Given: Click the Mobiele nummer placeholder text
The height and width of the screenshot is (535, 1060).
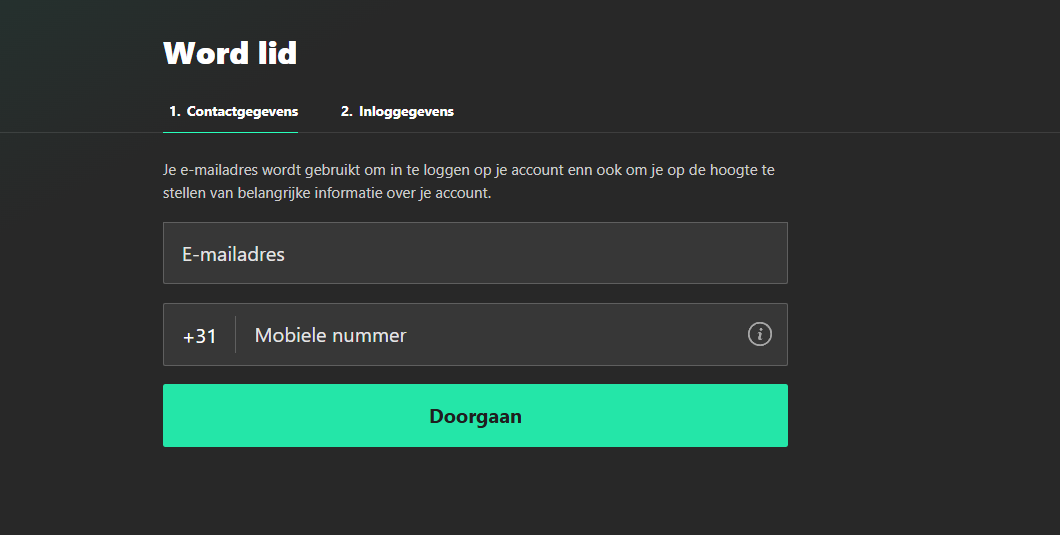Looking at the screenshot, I should [x=330, y=335].
